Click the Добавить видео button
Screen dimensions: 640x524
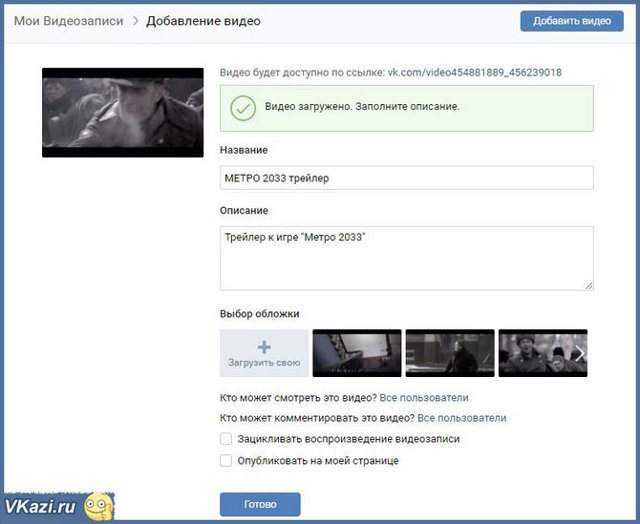572,21
